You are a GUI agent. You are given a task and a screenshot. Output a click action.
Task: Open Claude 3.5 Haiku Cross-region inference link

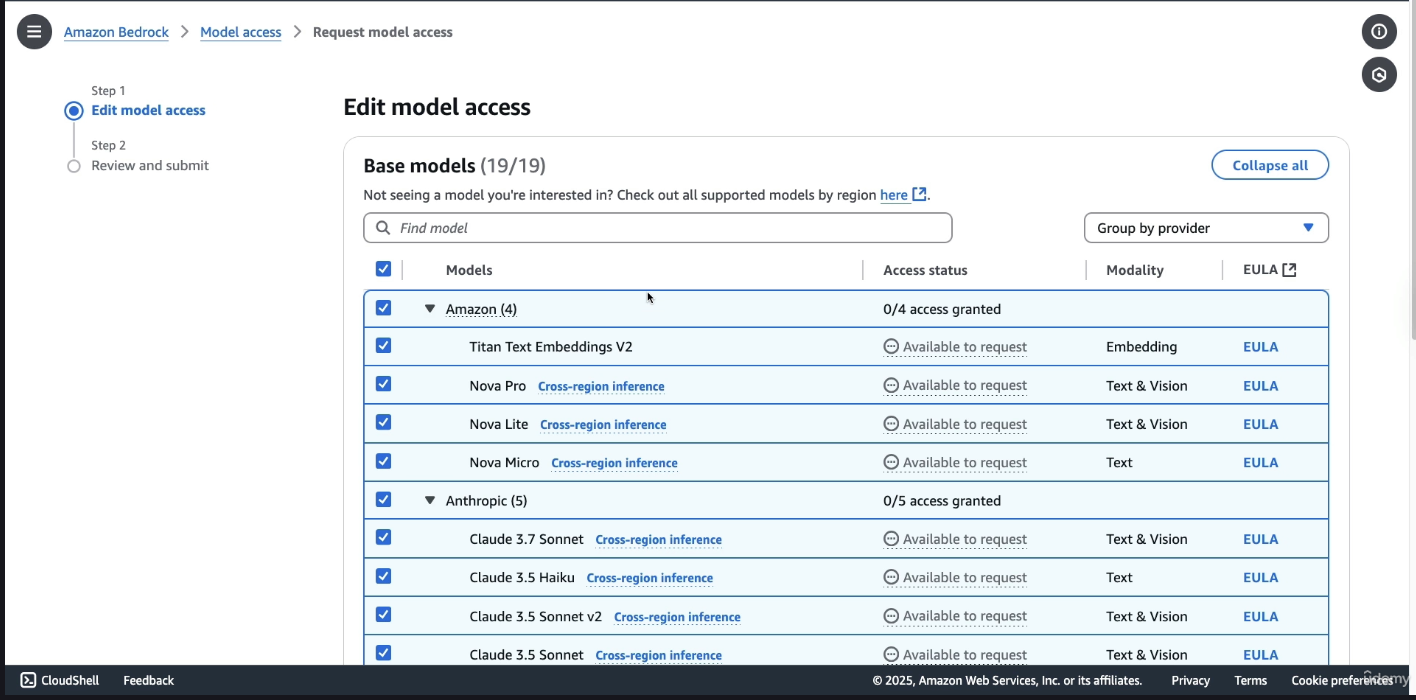tap(650, 578)
